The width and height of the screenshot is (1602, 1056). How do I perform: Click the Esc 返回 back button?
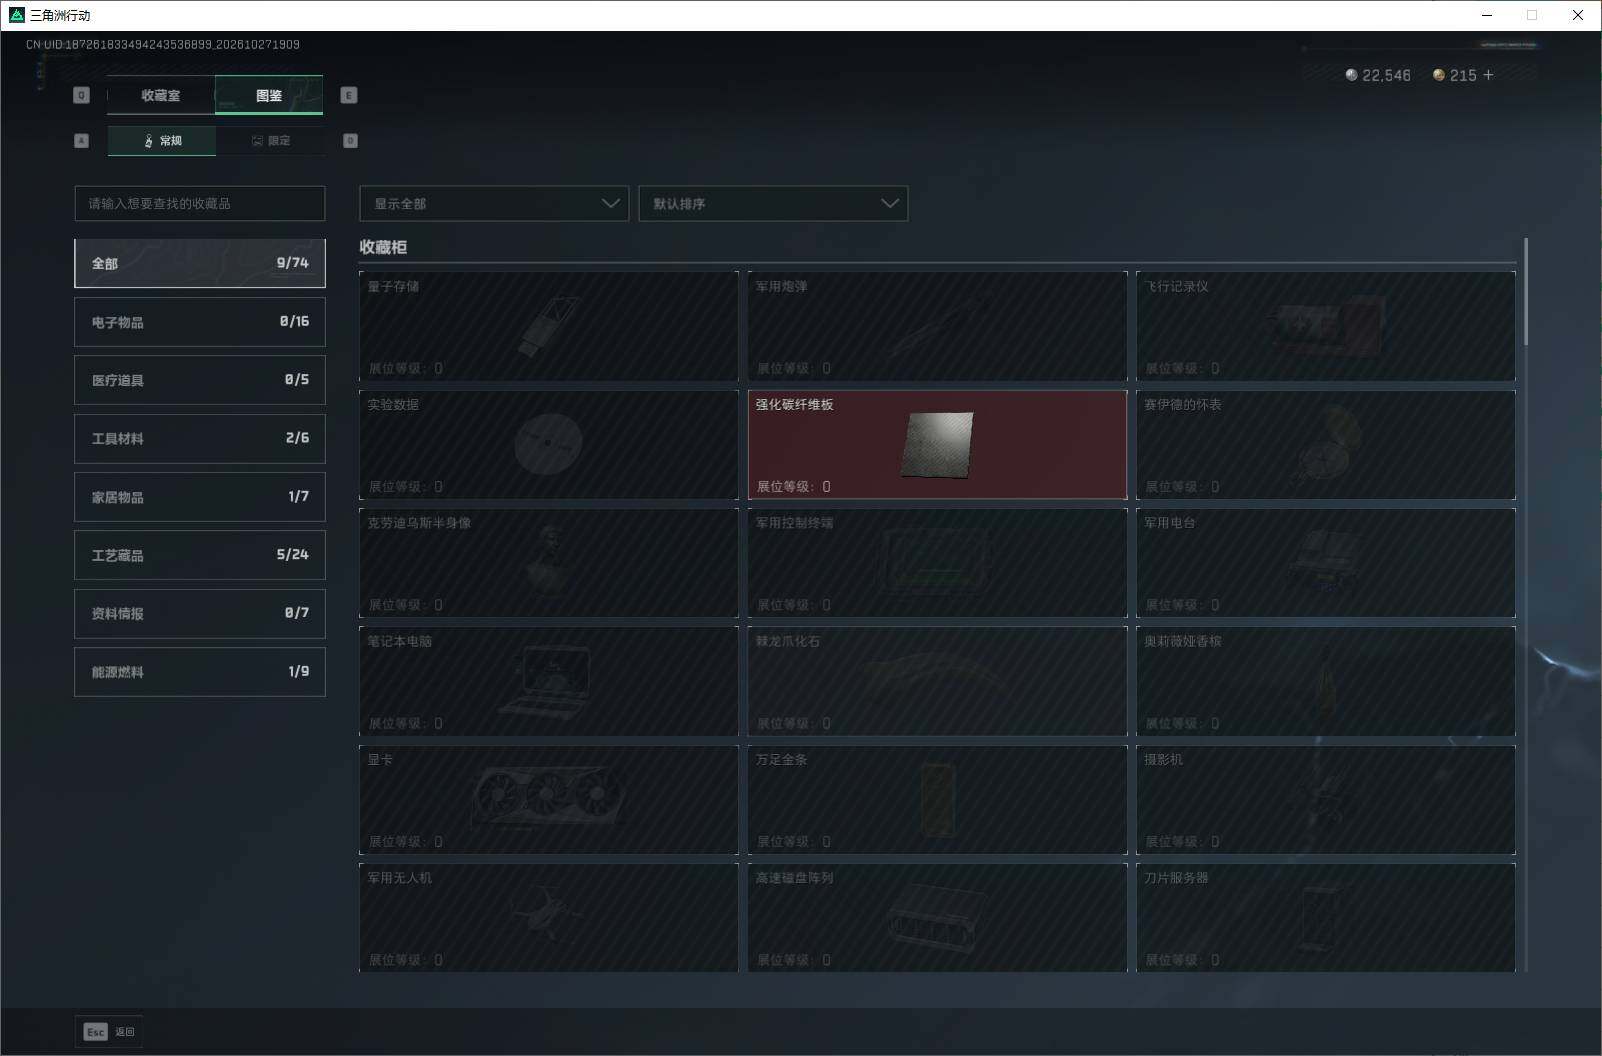(109, 1032)
